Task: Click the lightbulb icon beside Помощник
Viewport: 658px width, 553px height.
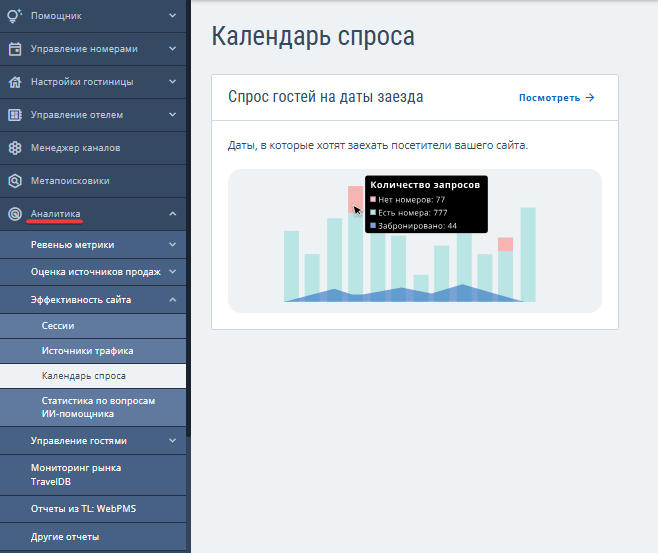Action: pos(15,16)
